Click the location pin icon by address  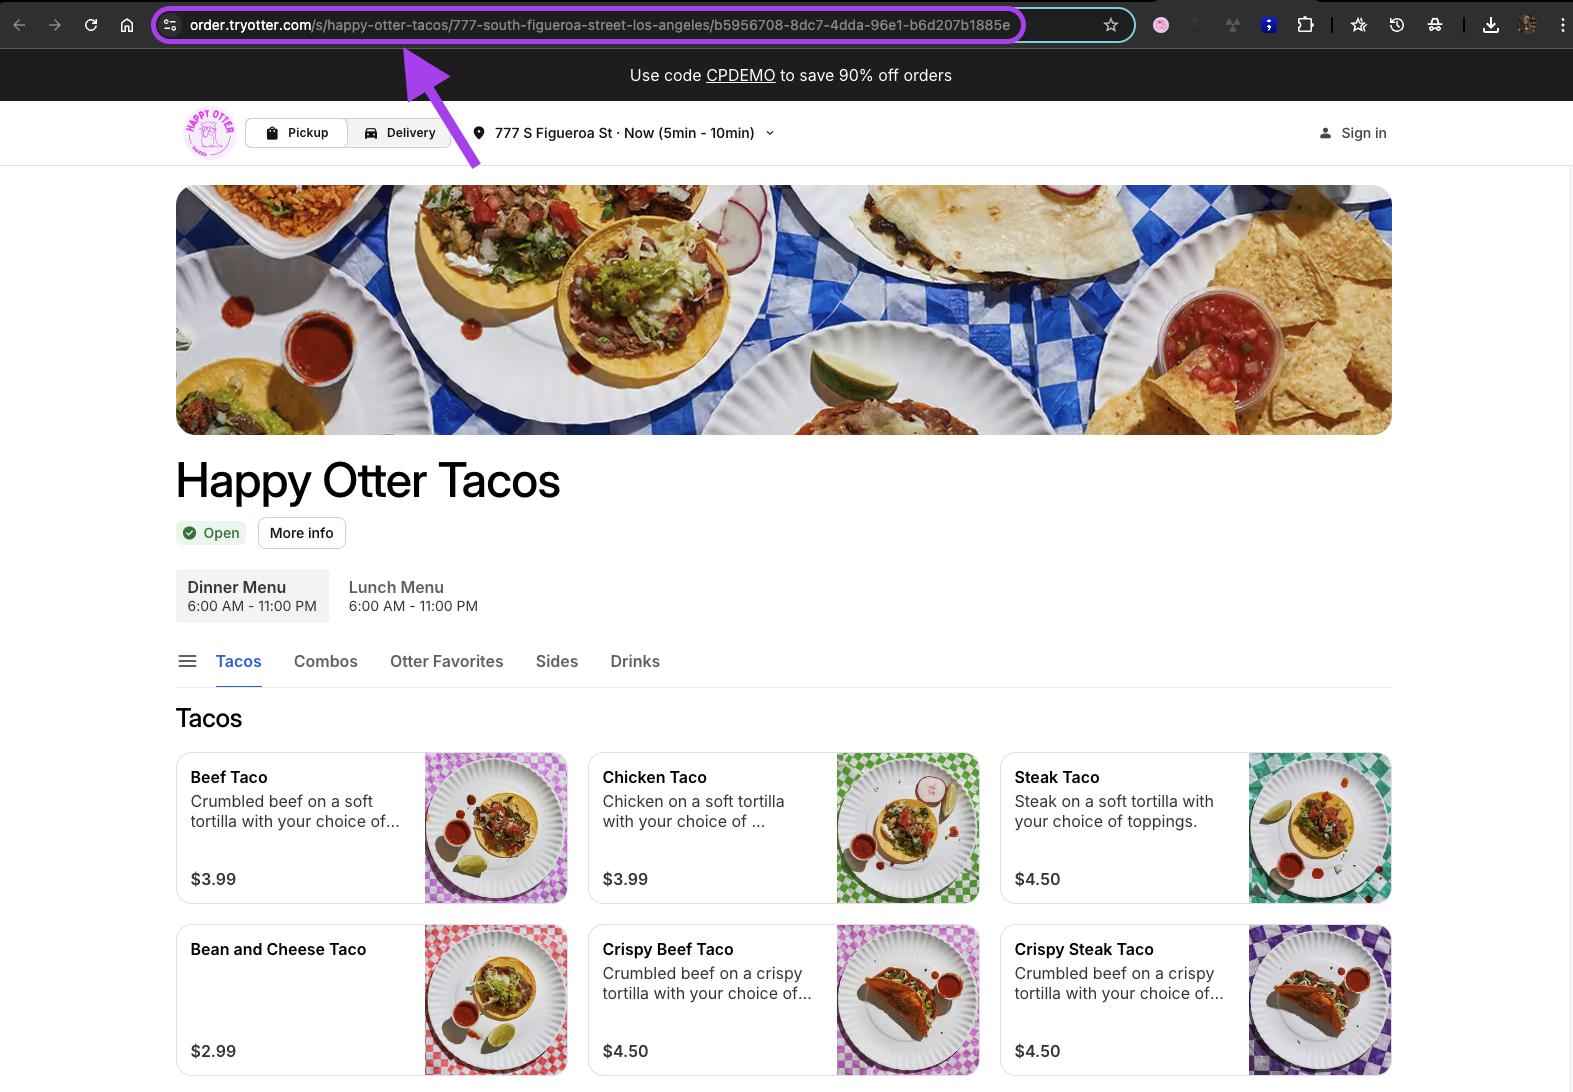click(479, 133)
